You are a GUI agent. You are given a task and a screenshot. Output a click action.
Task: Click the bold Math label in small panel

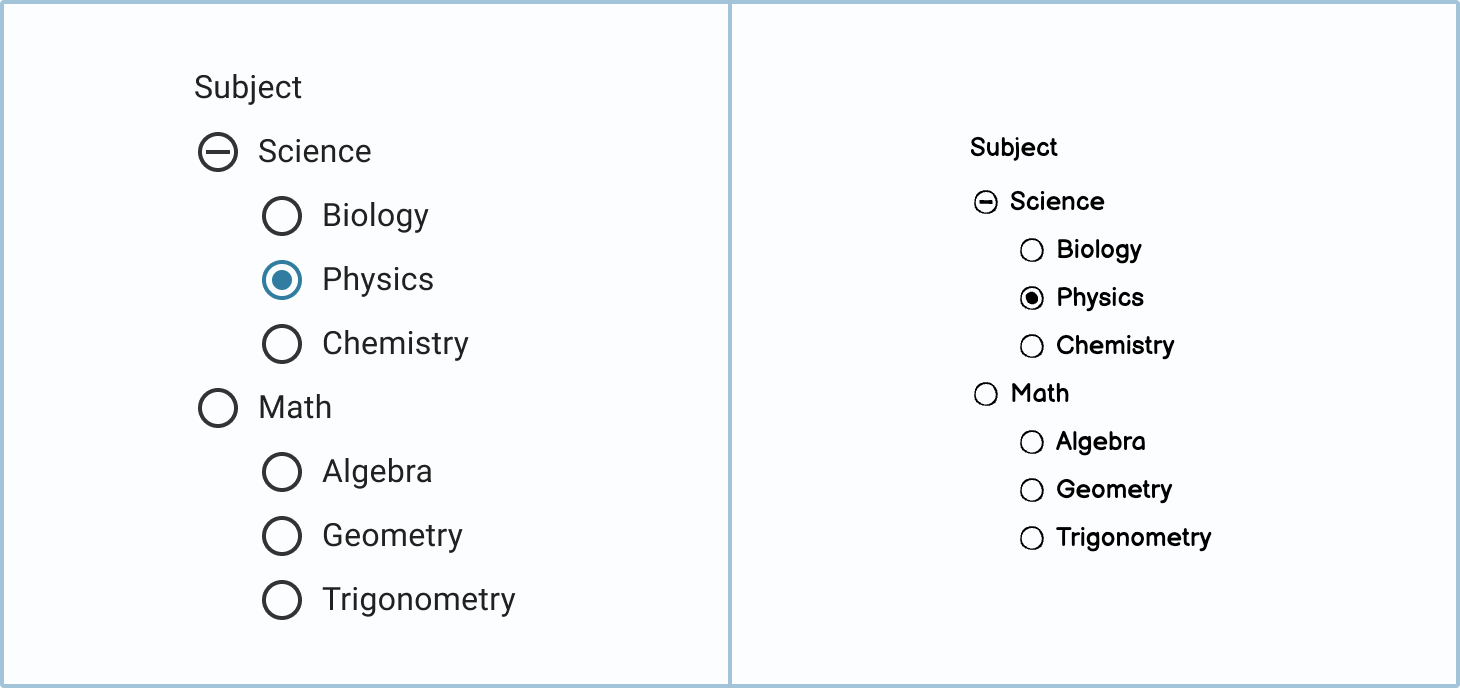coord(1040,393)
